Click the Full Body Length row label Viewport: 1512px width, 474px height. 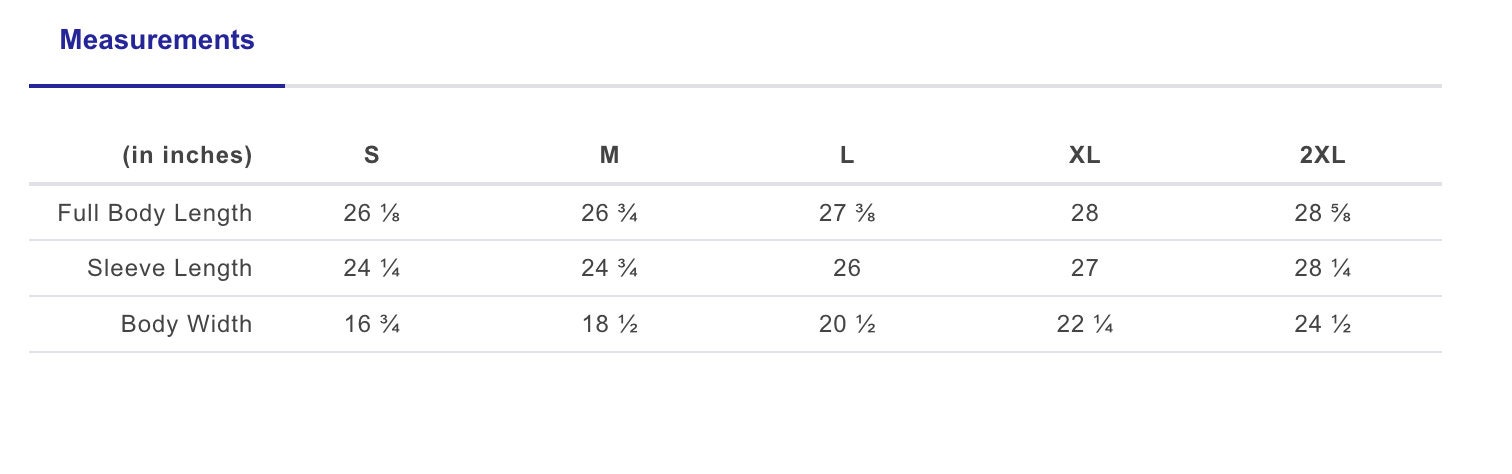(155, 213)
